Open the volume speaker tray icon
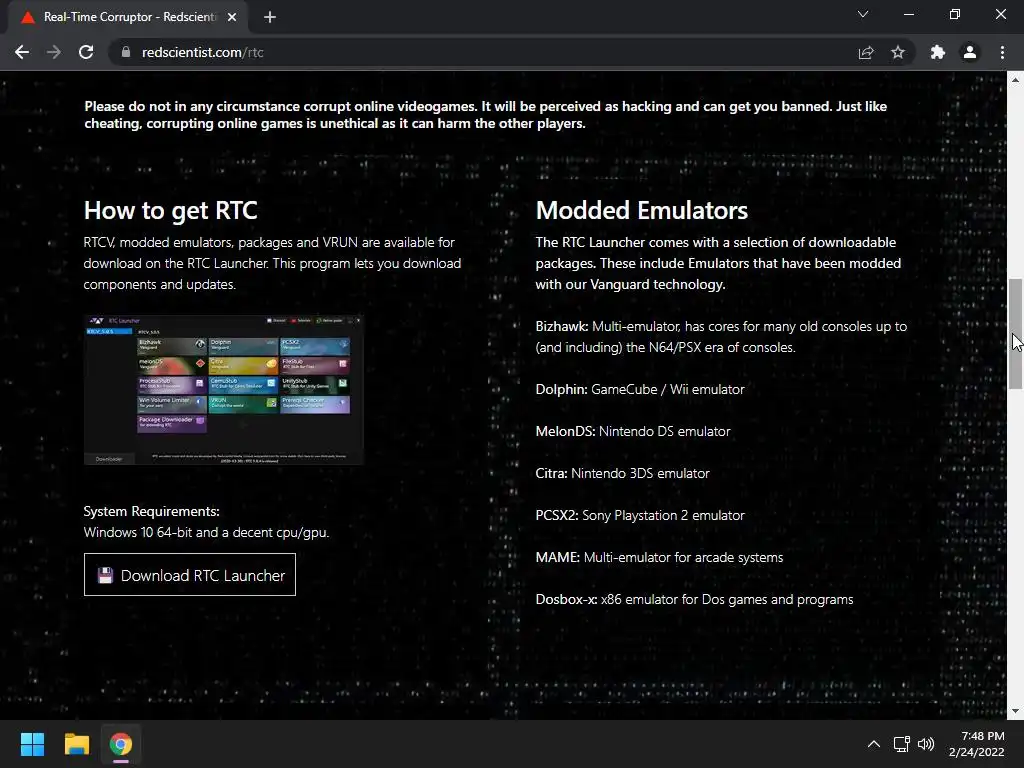1024x768 pixels. click(926, 744)
